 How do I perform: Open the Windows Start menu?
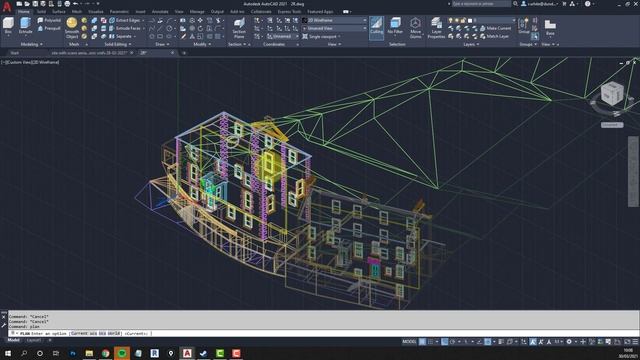[7, 353]
